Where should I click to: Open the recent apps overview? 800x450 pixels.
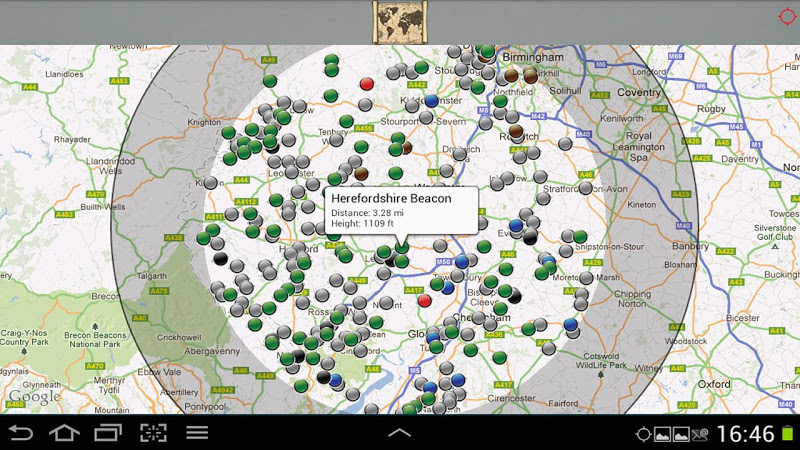click(x=108, y=433)
